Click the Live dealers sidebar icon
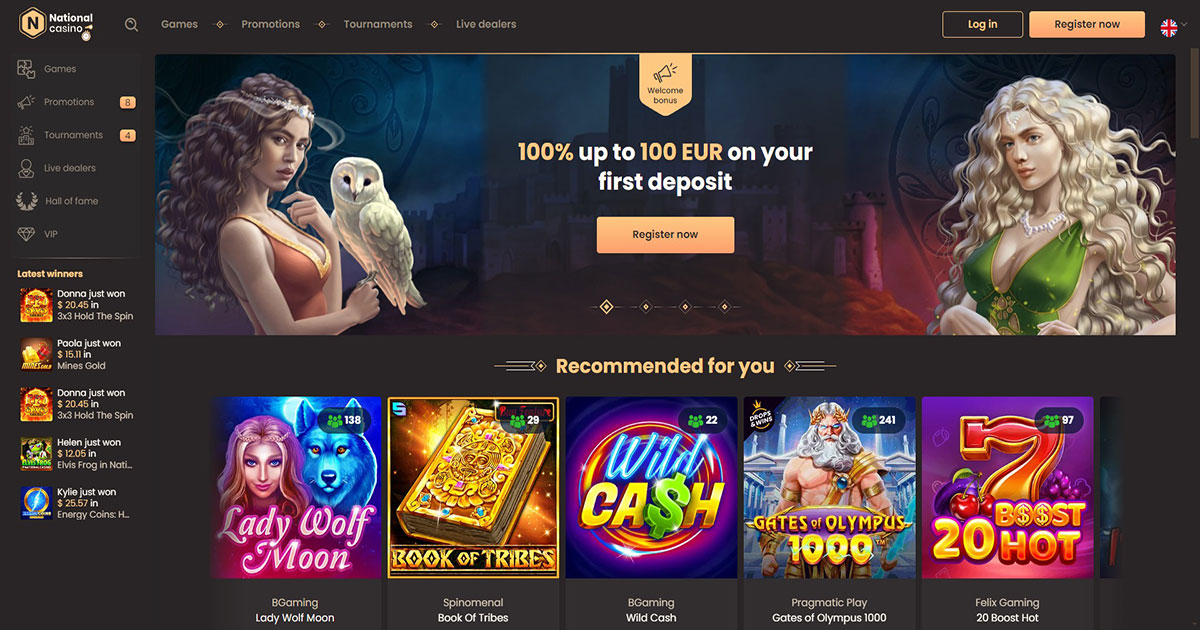Viewport: 1200px width, 630px height. tap(27, 168)
